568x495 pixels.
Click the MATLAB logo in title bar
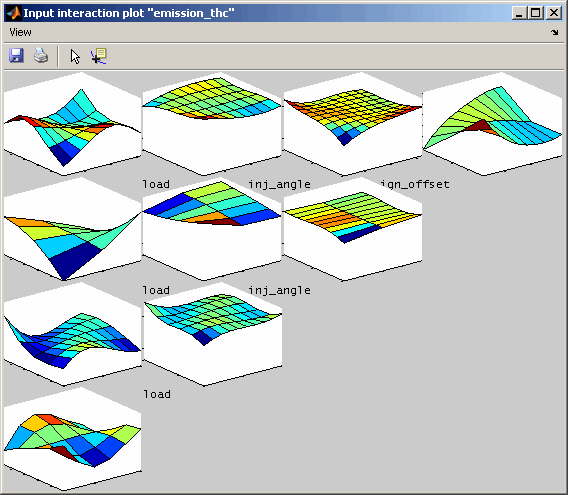14,13
